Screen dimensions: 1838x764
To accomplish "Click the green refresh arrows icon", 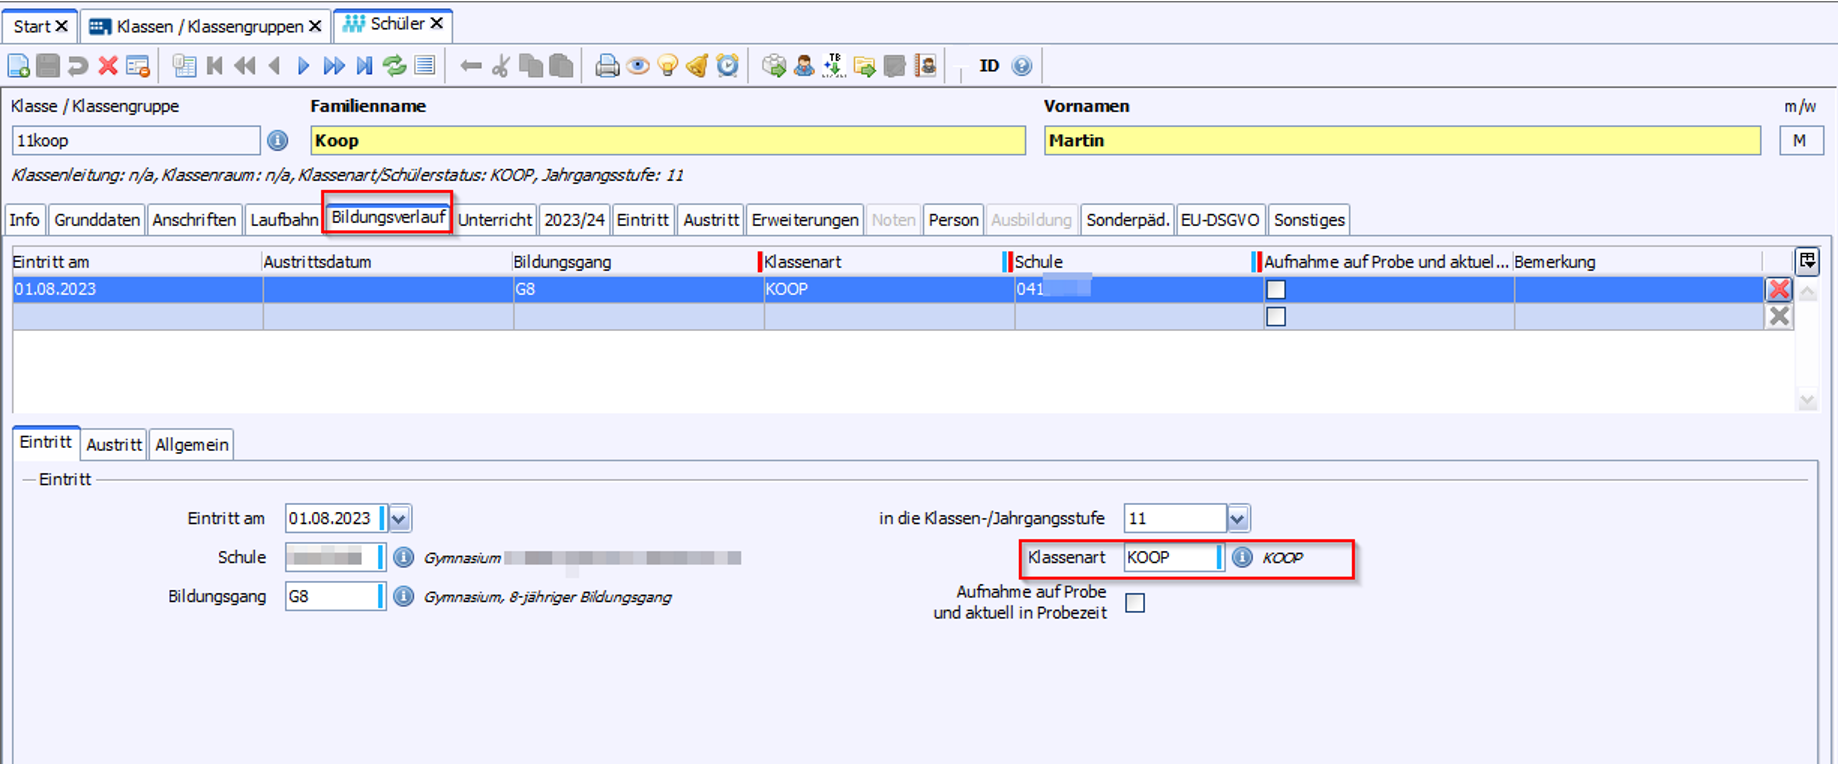I will pos(395,66).
